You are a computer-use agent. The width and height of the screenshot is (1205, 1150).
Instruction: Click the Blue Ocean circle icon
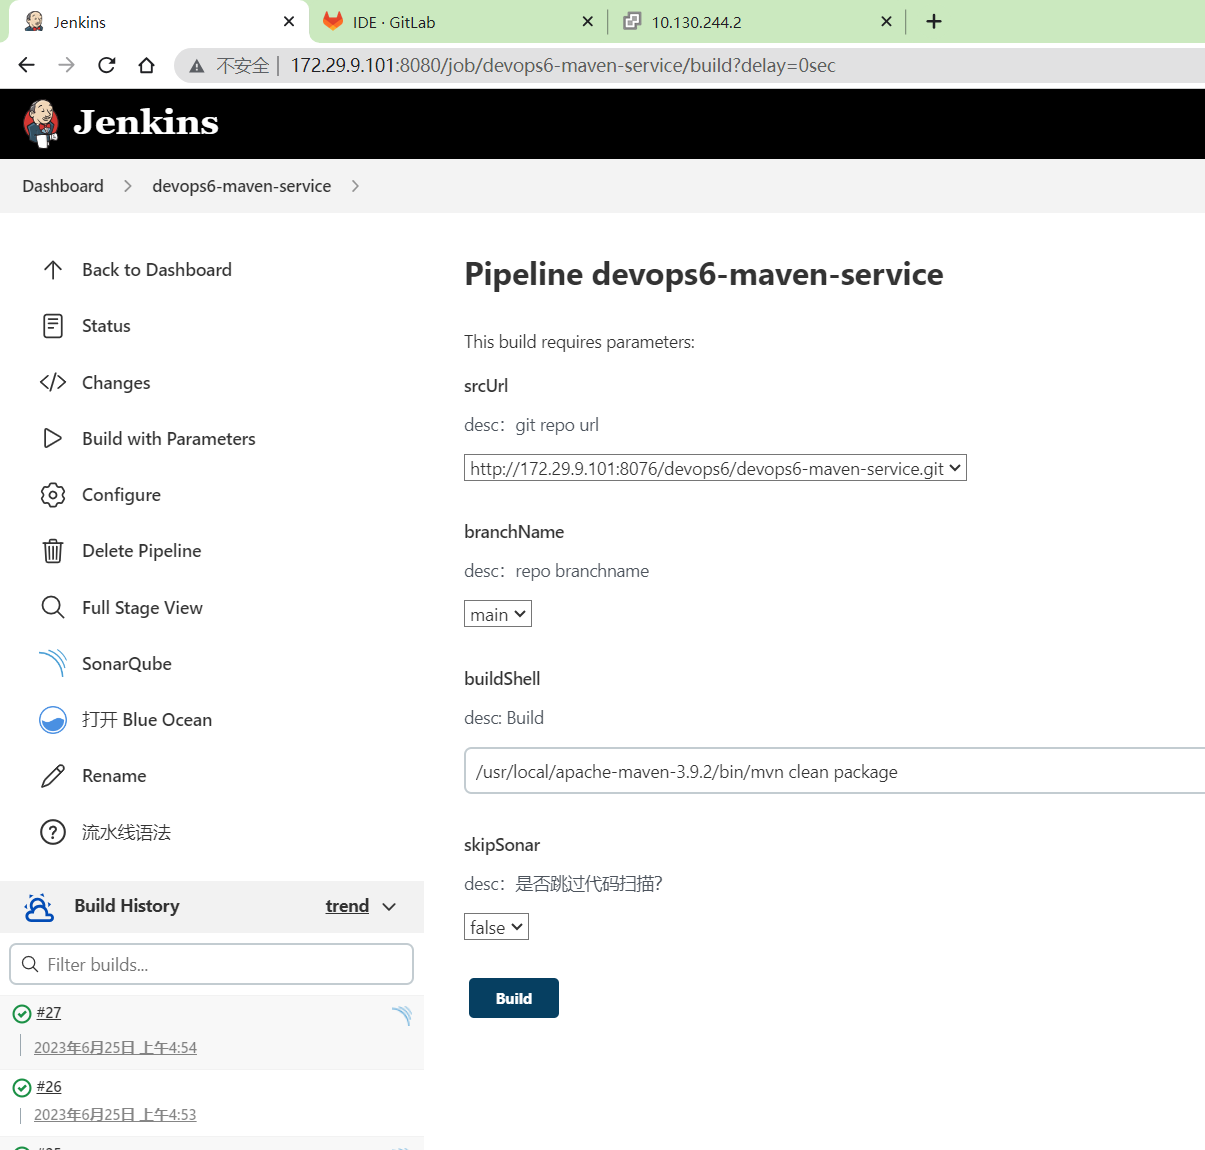click(53, 720)
